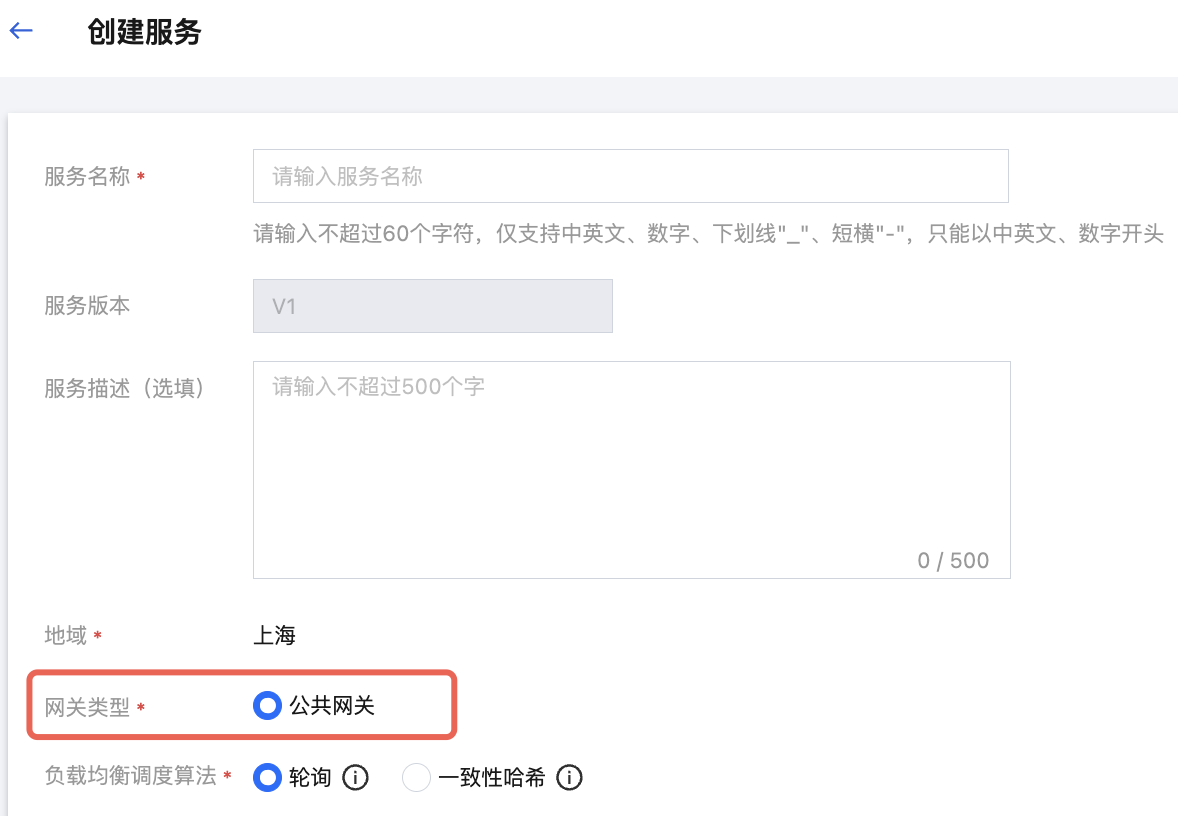Screen dimensions: 1178x816
Task: Click the info icon next to 轮询
Action: pyautogui.click(x=356, y=777)
